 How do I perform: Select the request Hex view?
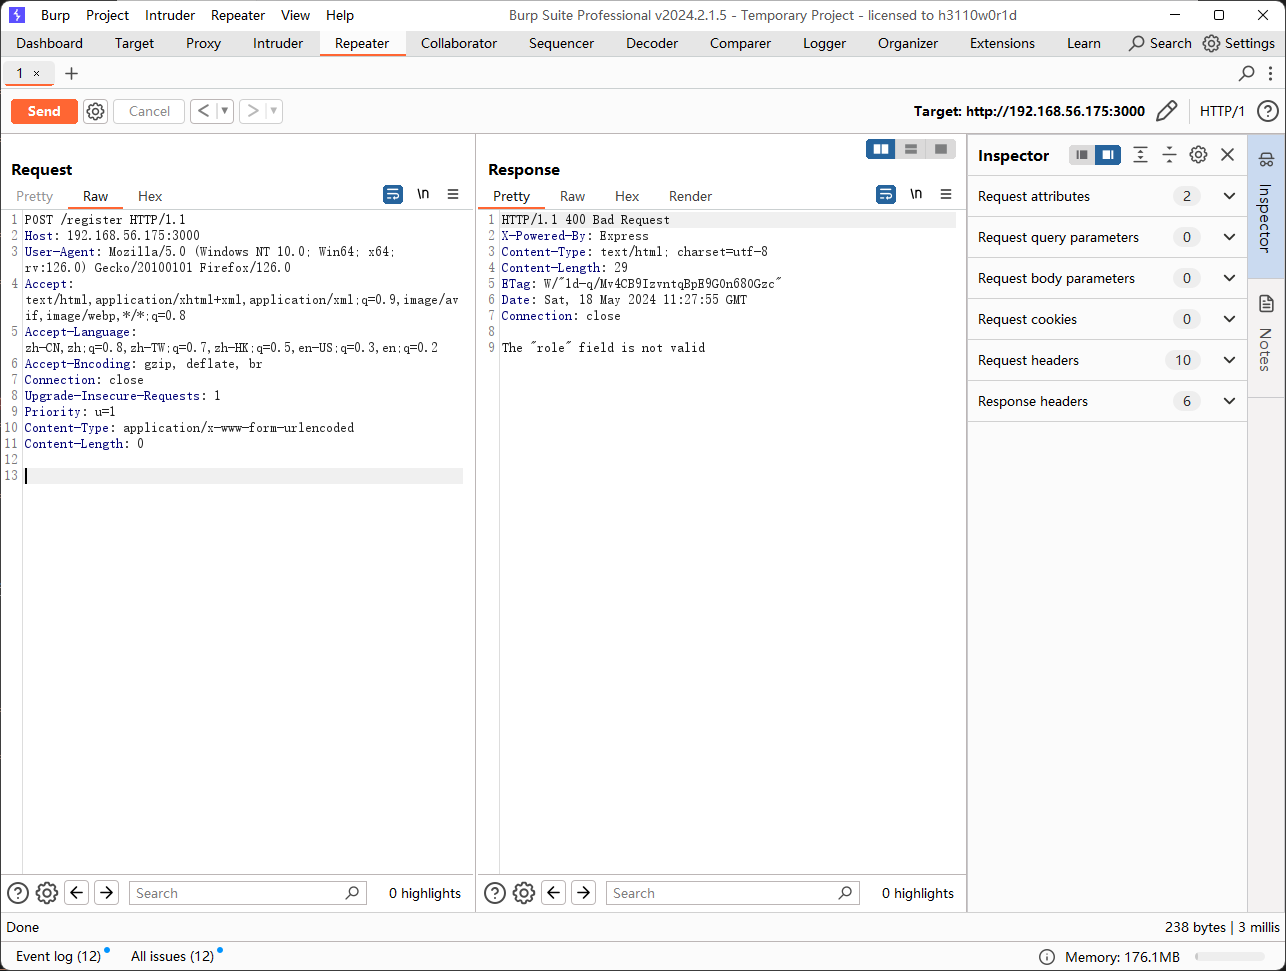tap(150, 196)
